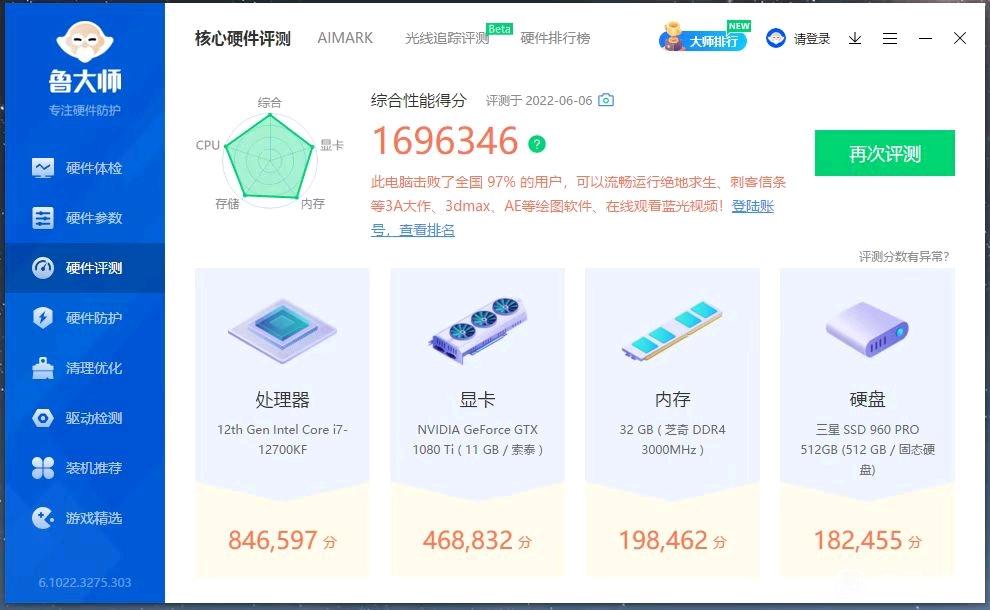Click the 大师排行 badge button
990x610 pixels.
704,38
